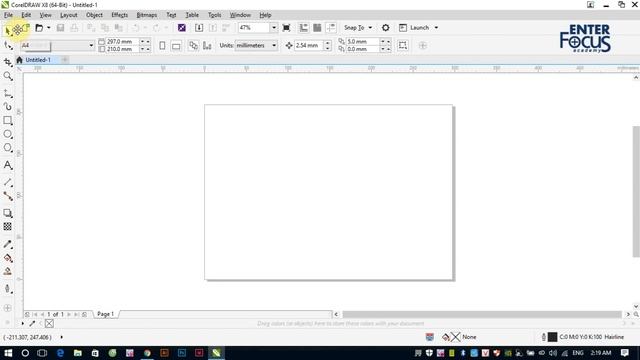Click the no-color X swatch in document palette
This screenshot has height=360, width=640.
coord(49,323)
